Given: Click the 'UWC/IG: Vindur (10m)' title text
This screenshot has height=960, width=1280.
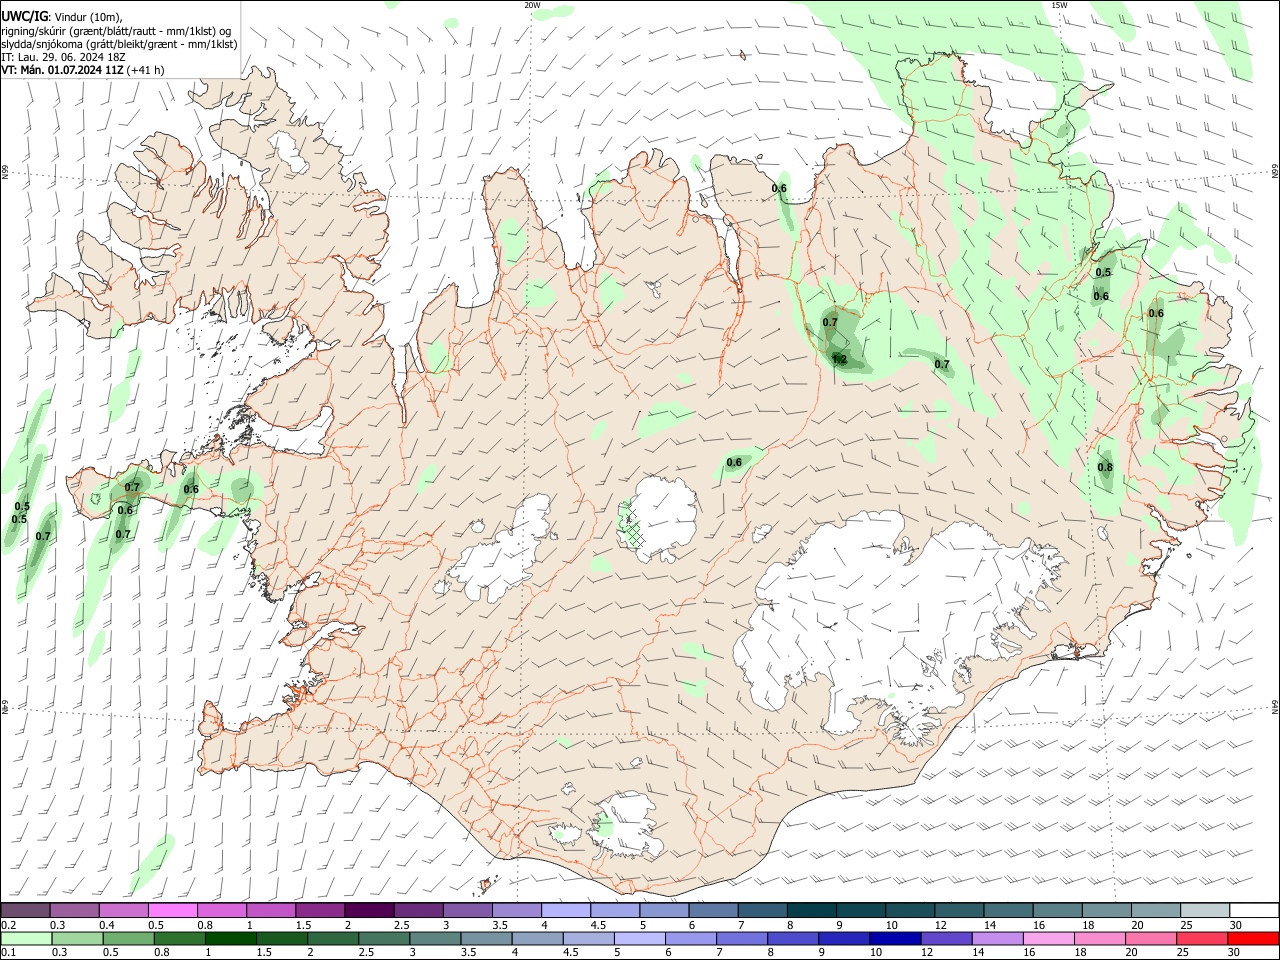Looking at the screenshot, I should click(61, 17).
